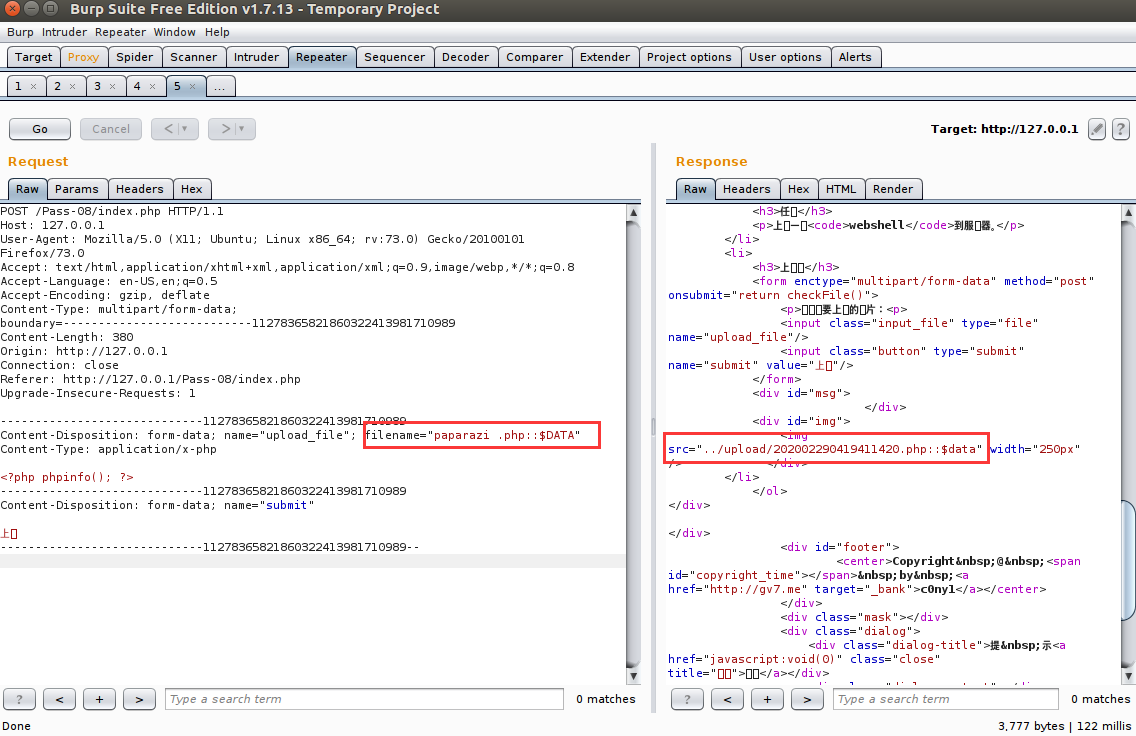
Task: Click request search plus options button
Action: click(x=99, y=699)
